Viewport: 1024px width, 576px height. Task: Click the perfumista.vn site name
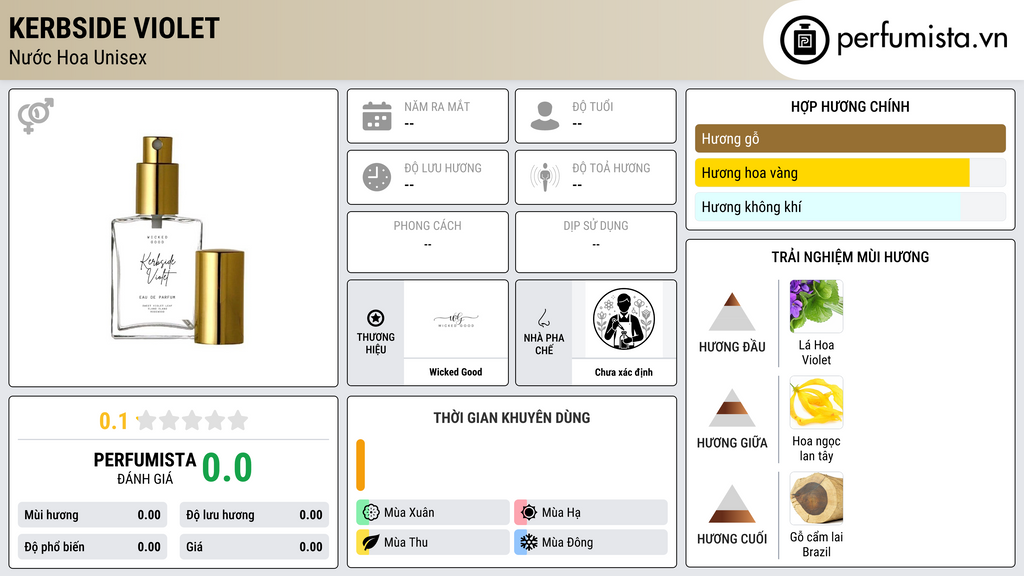tap(922, 38)
